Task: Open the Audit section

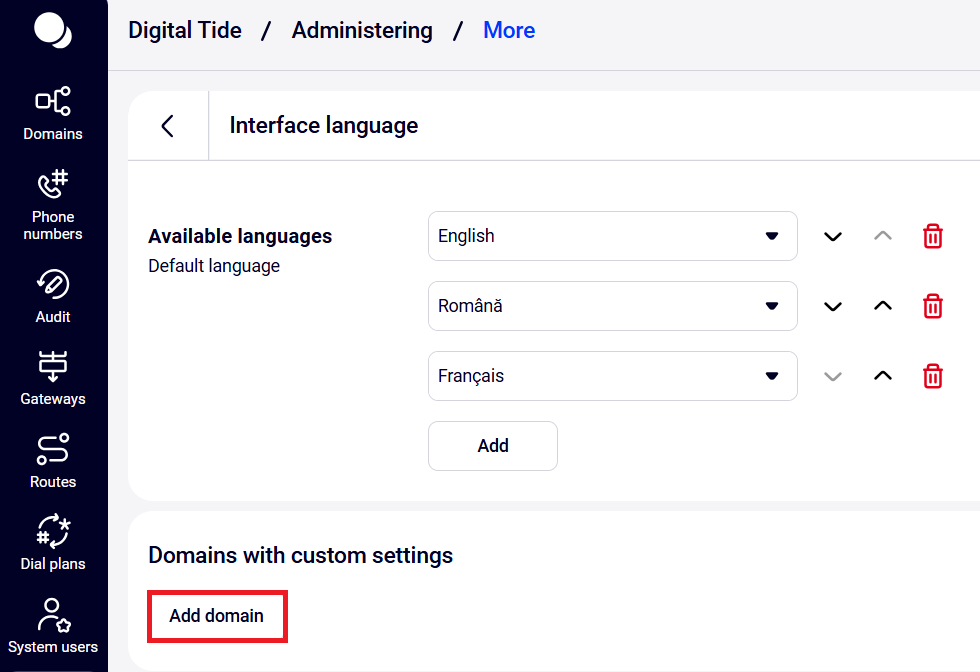Action: [53, 296]
